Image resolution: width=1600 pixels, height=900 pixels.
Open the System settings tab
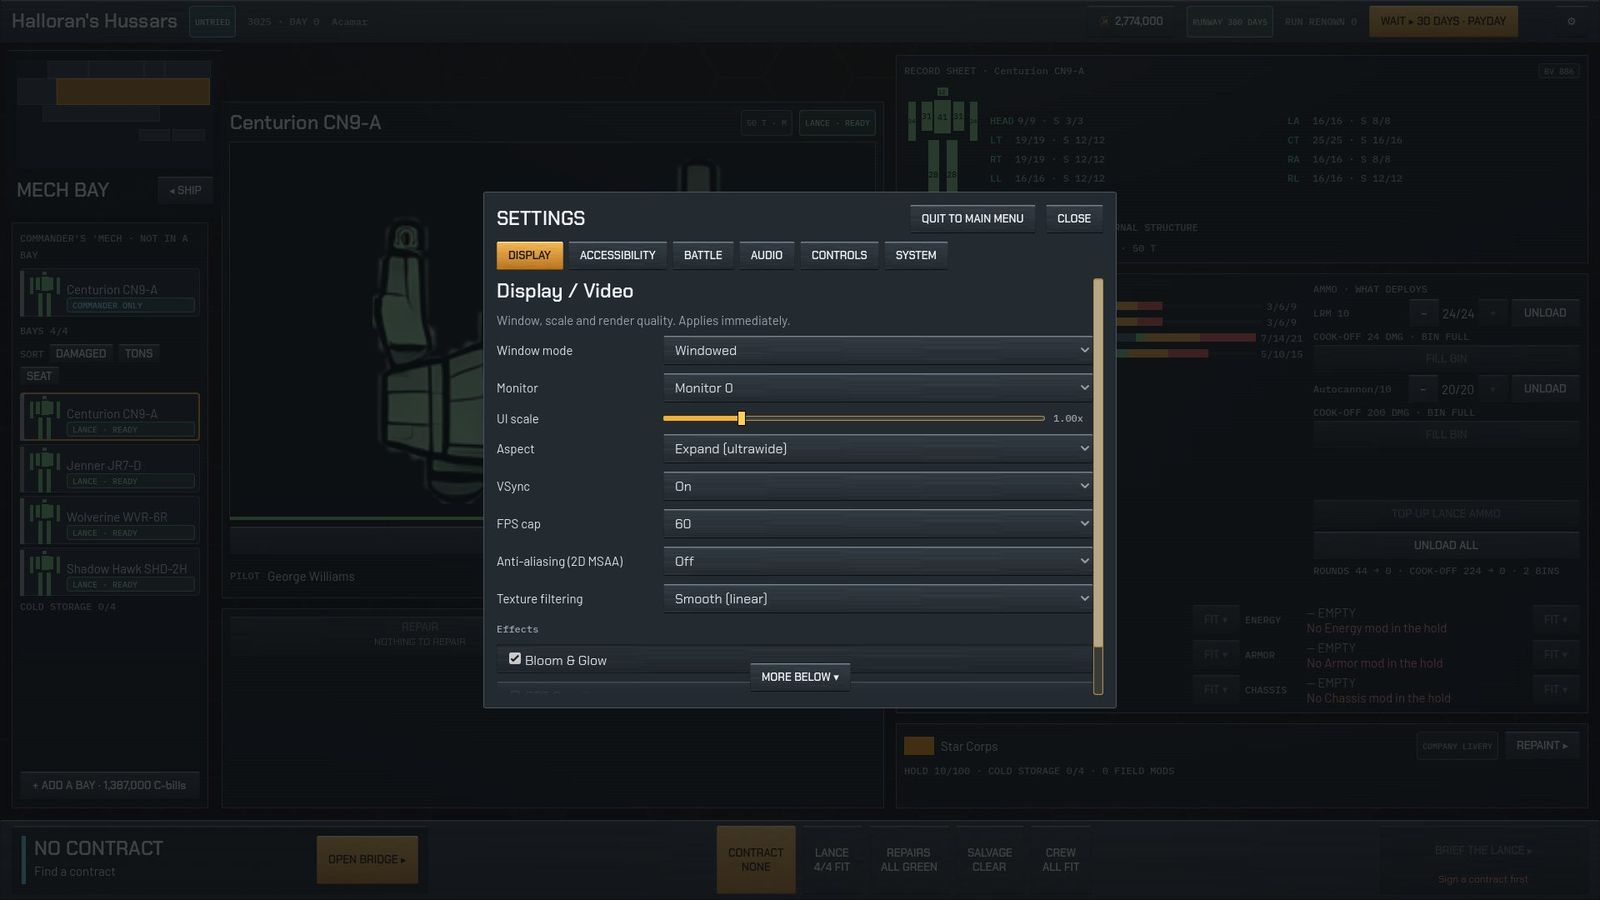pyautogui.click(x=916, y=255)
